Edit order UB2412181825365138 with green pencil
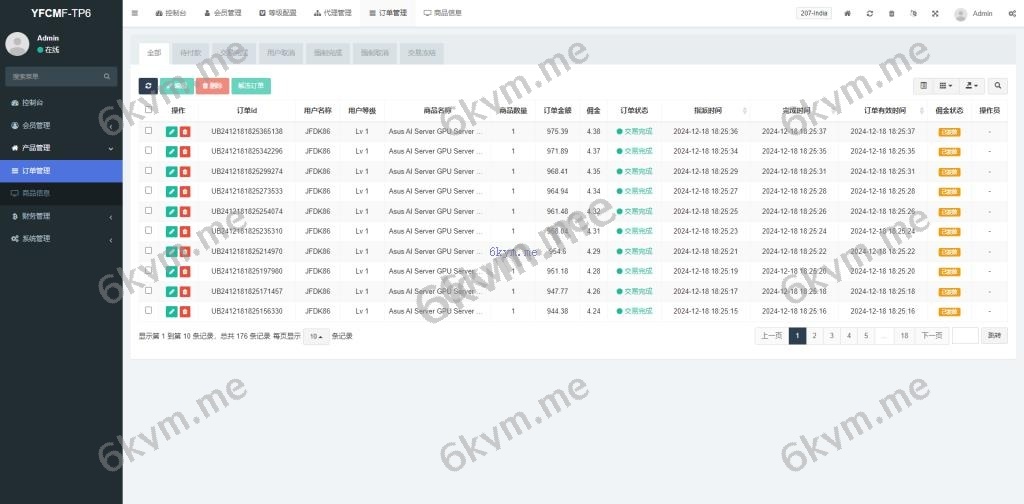Screen dimensions: 1024x504 click(172, 131)
